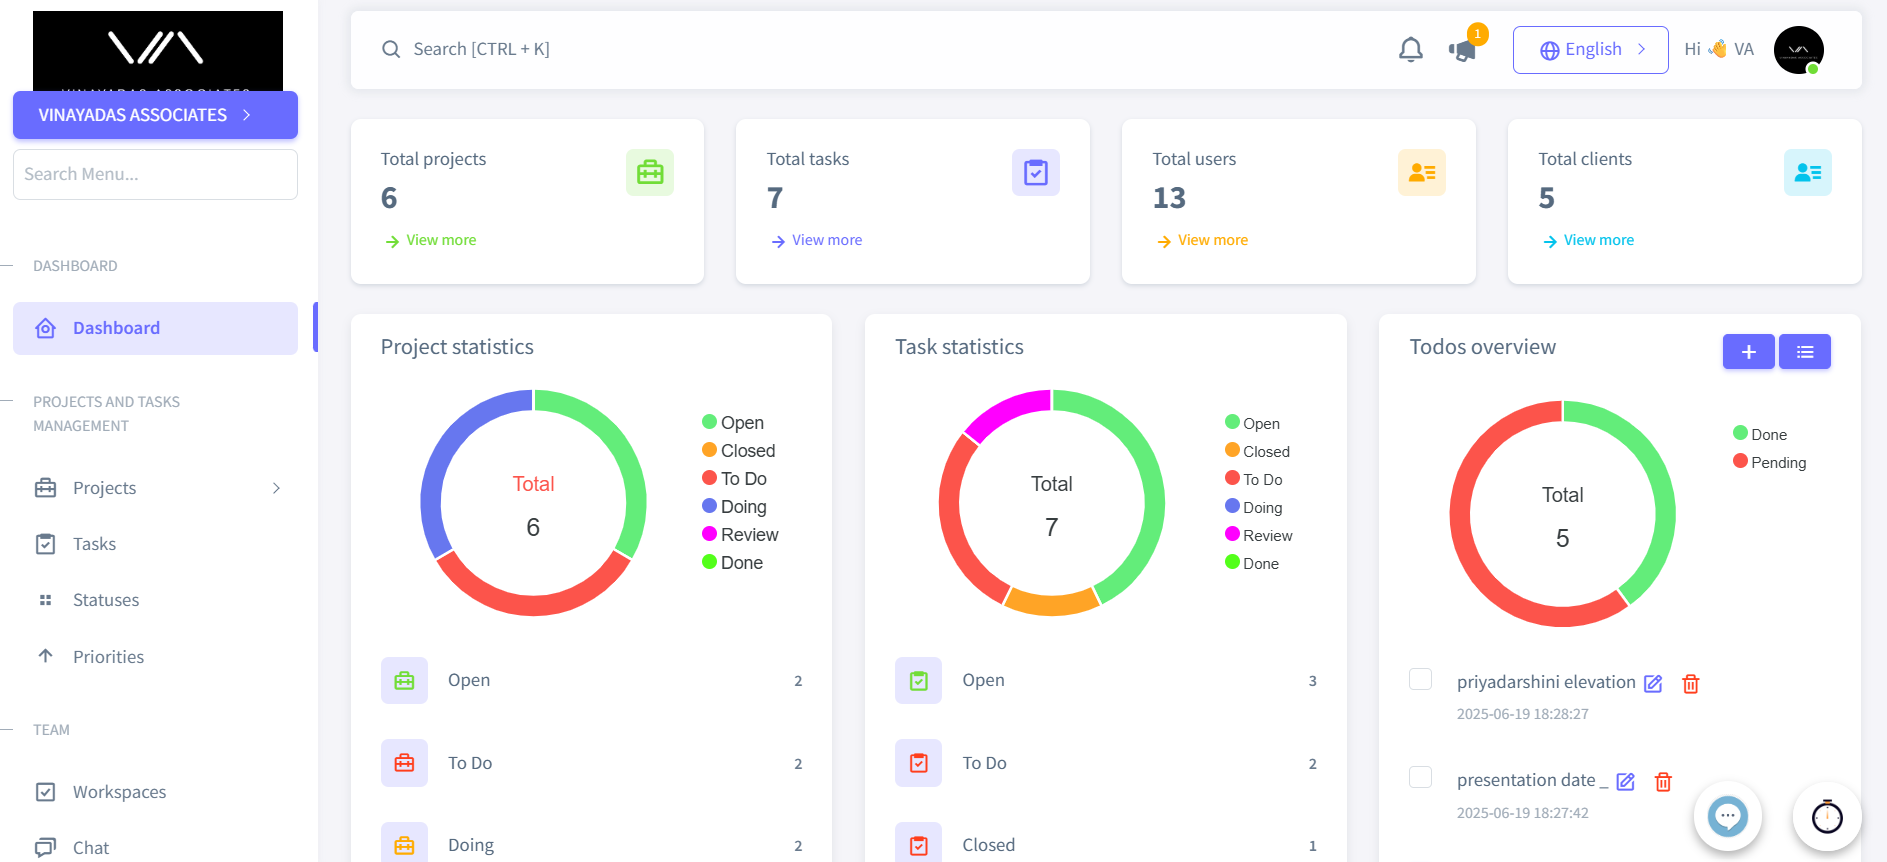The image size is (1887, 862).
Task: Focus the Search Menu input field
Action: pos(155,174)
